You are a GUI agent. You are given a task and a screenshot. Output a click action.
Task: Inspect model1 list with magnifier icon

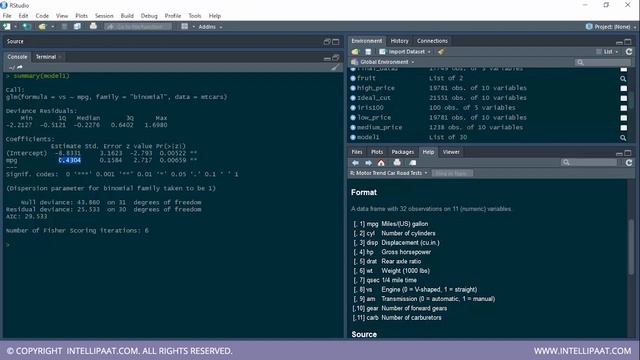pos(623,138)
